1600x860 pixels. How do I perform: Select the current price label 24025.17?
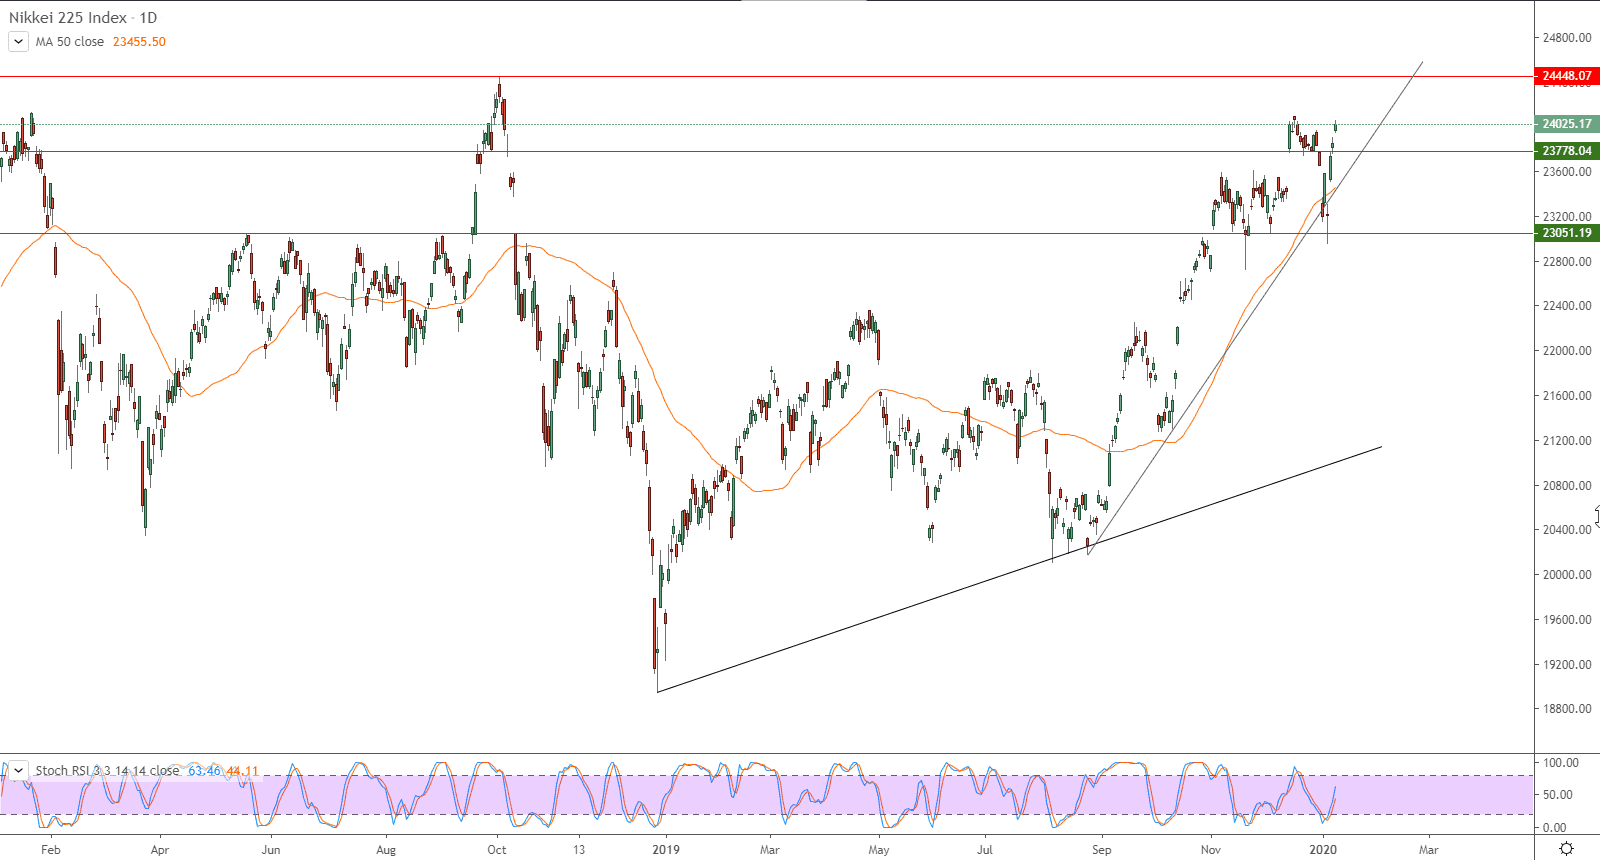(1567, 124)
